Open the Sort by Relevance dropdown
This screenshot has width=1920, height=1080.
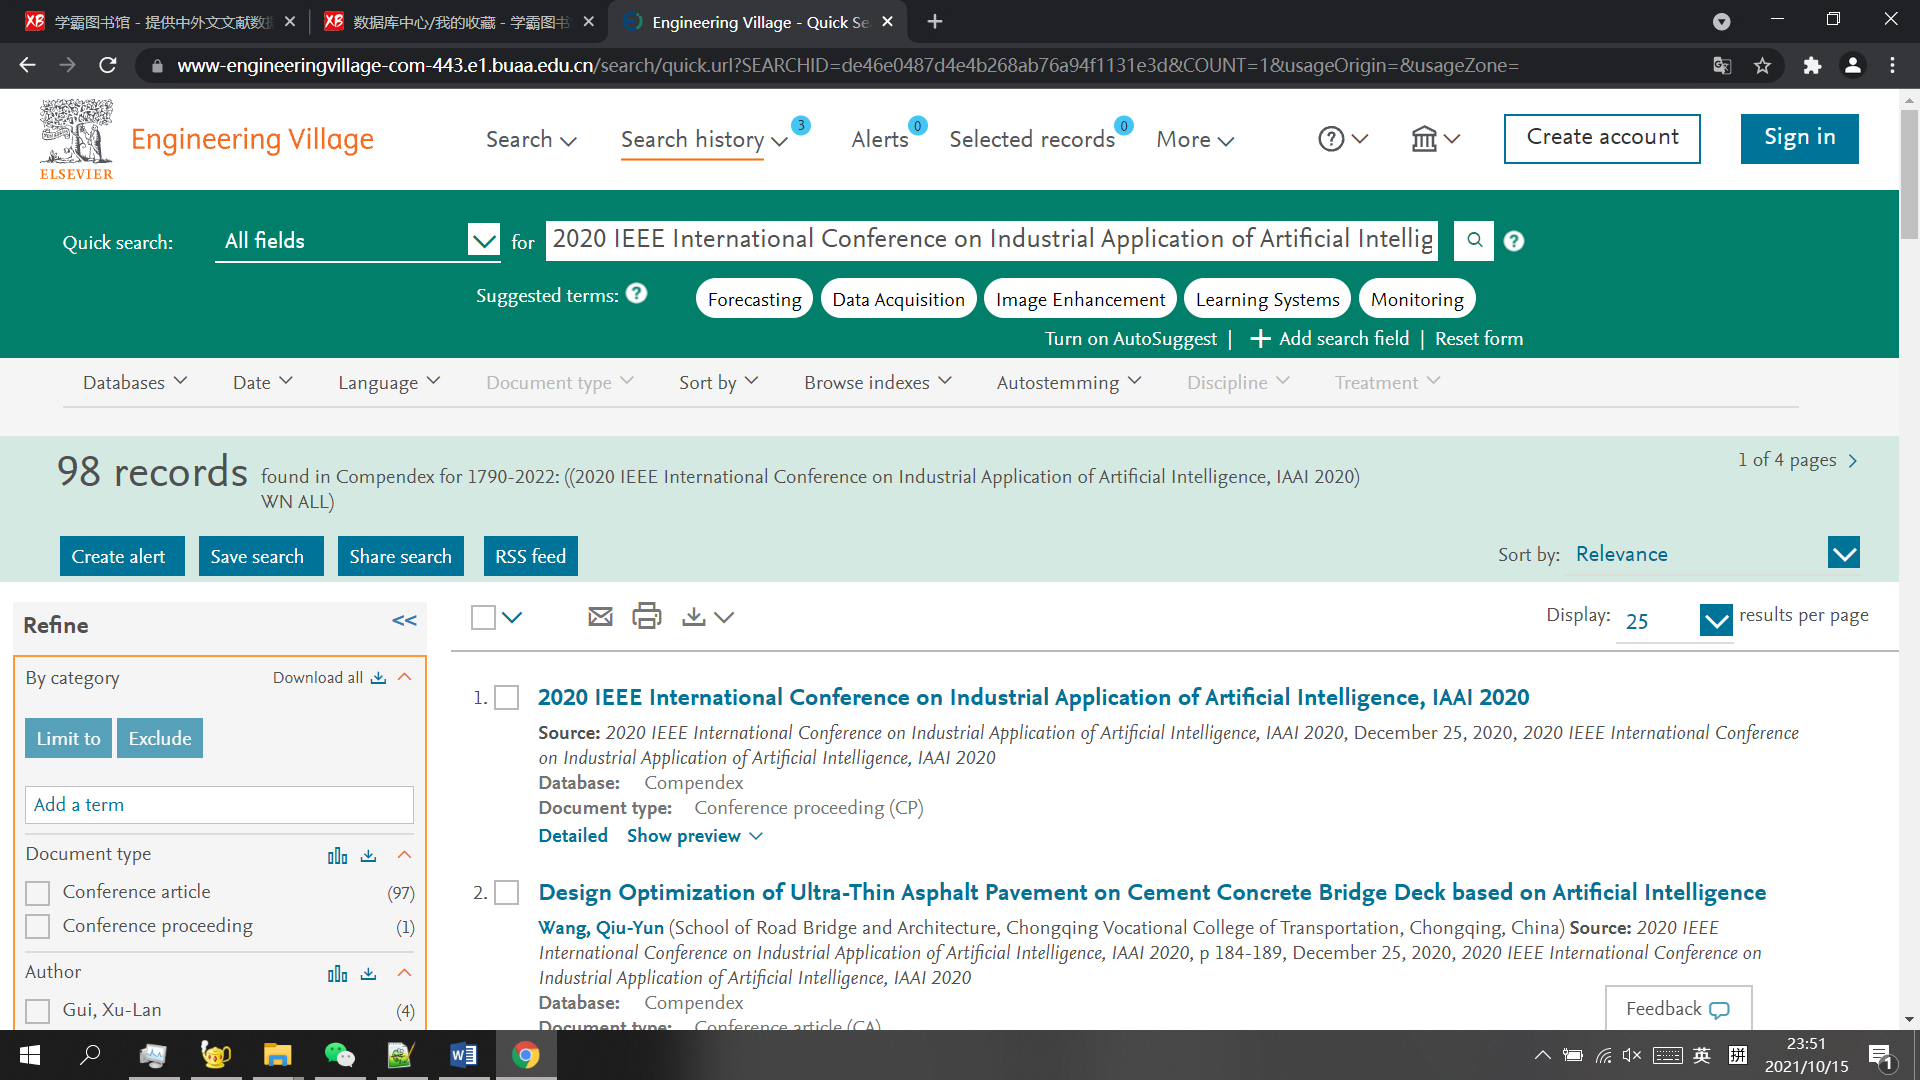(x=1717, y=554)
